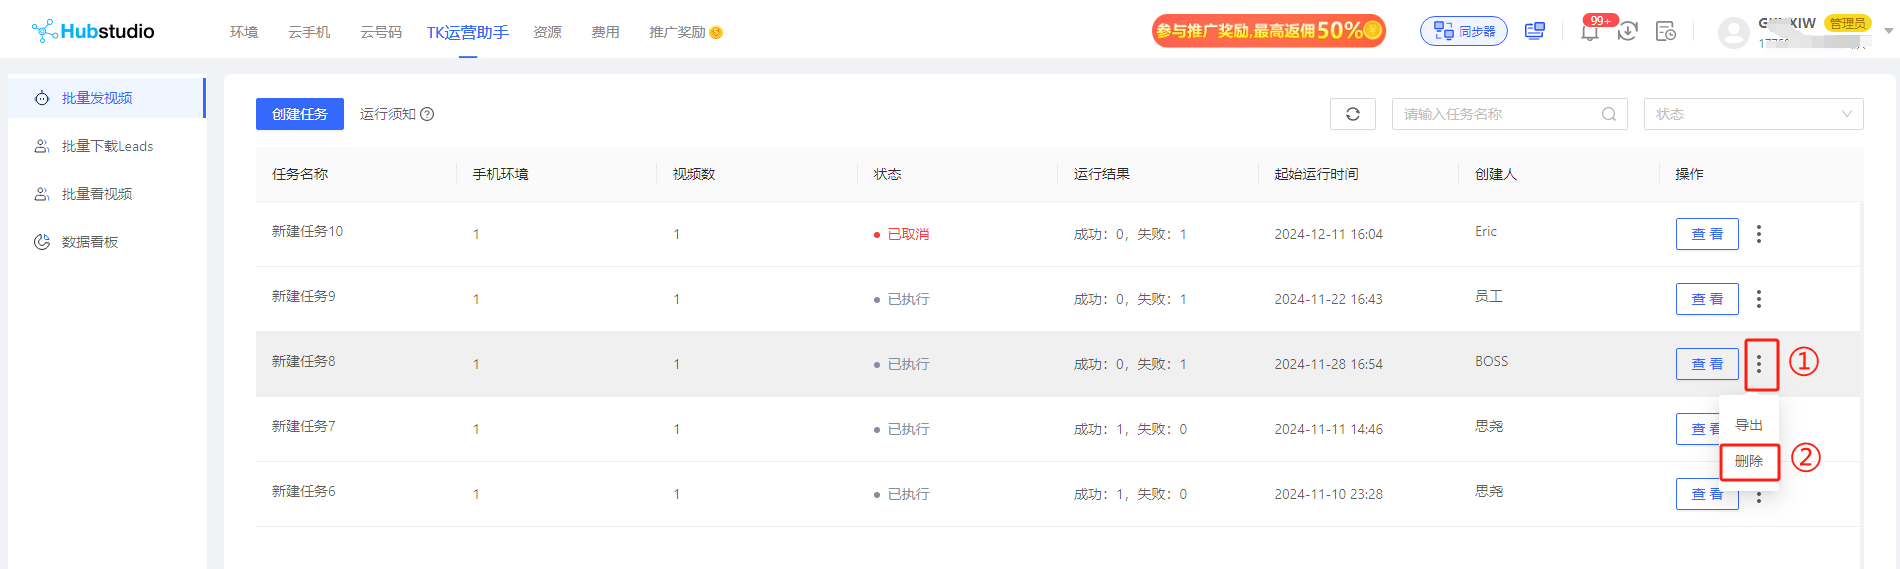The height and width of the screenshot is (569, 1900).
Task: Select 删除 in the popup menu
Action: [x=1749, y=461]
